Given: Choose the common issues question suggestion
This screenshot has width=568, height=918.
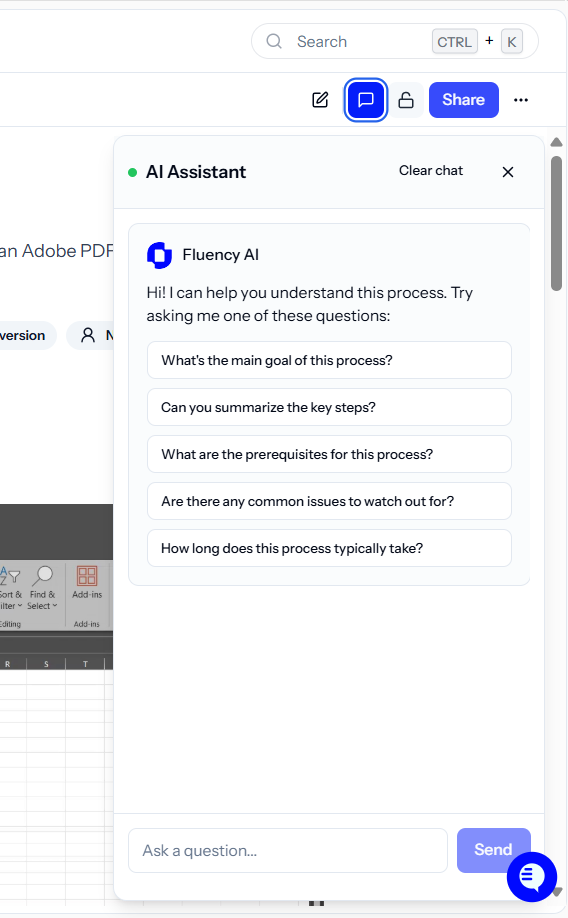Looking at the screenshot, I should point(329,501).
